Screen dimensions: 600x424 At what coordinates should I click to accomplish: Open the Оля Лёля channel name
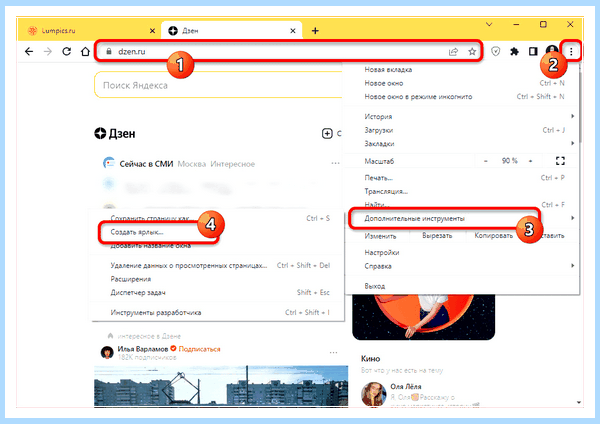pyautogui.click(x=406, y=386)
